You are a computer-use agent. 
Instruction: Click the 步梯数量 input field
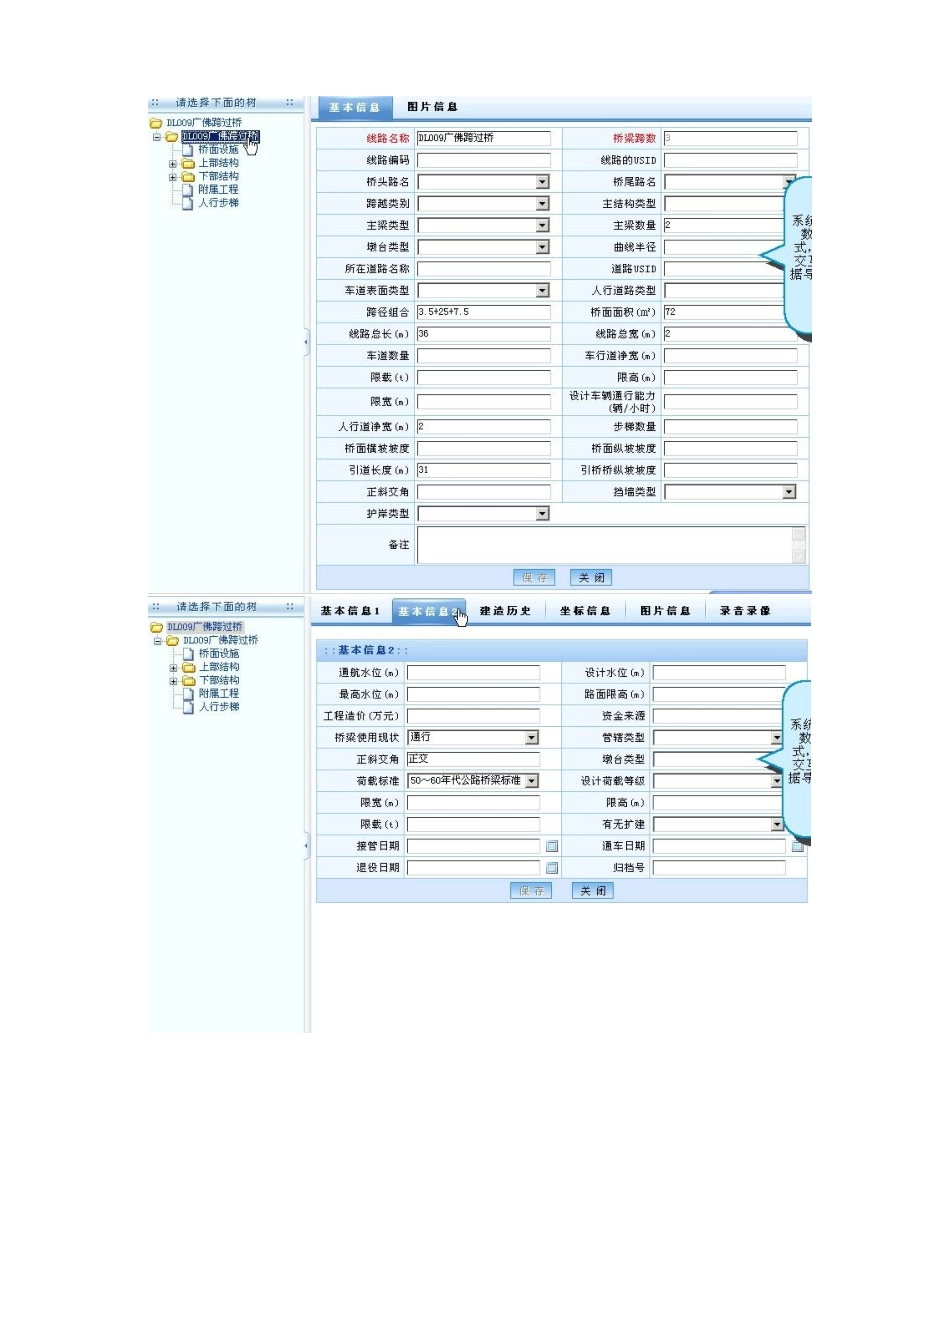pyautogui.click(x=731, y=427)
